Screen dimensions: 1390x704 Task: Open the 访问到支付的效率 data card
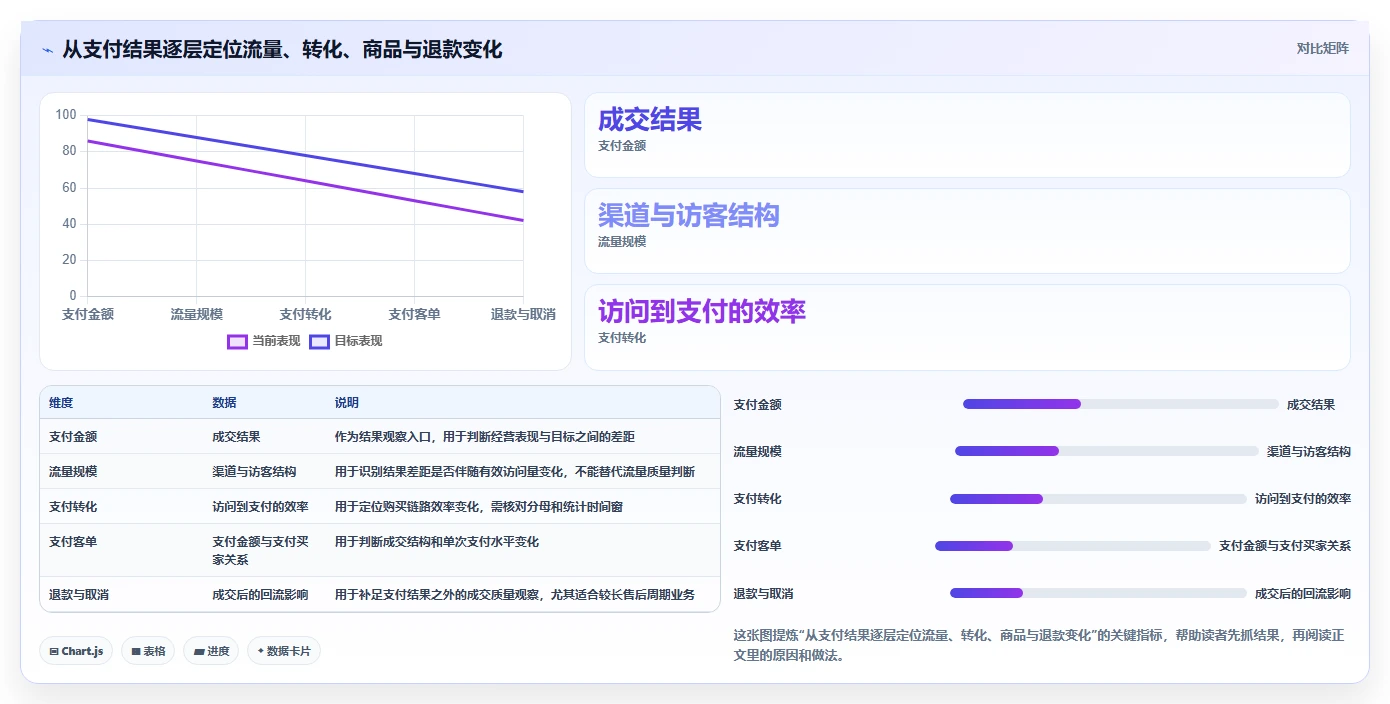967,327
